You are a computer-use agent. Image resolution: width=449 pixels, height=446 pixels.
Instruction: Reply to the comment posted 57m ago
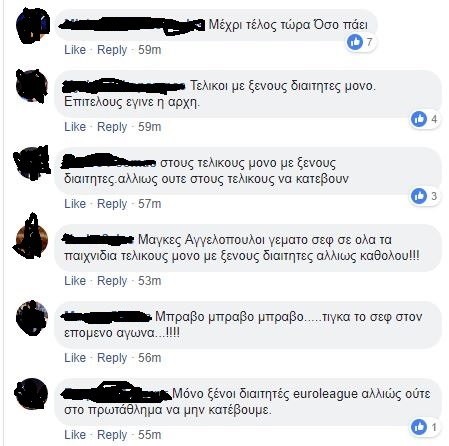112,204
